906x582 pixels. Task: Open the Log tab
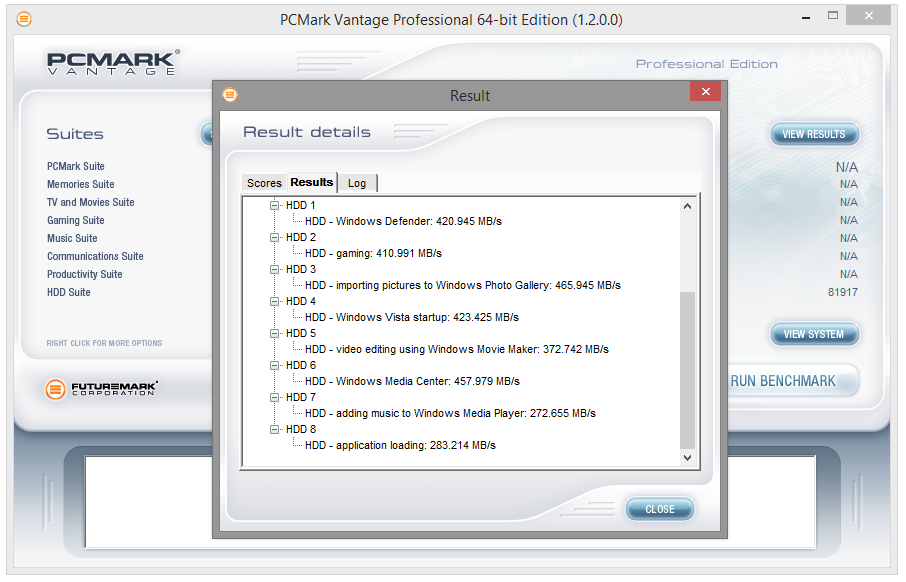click(357, 183)
